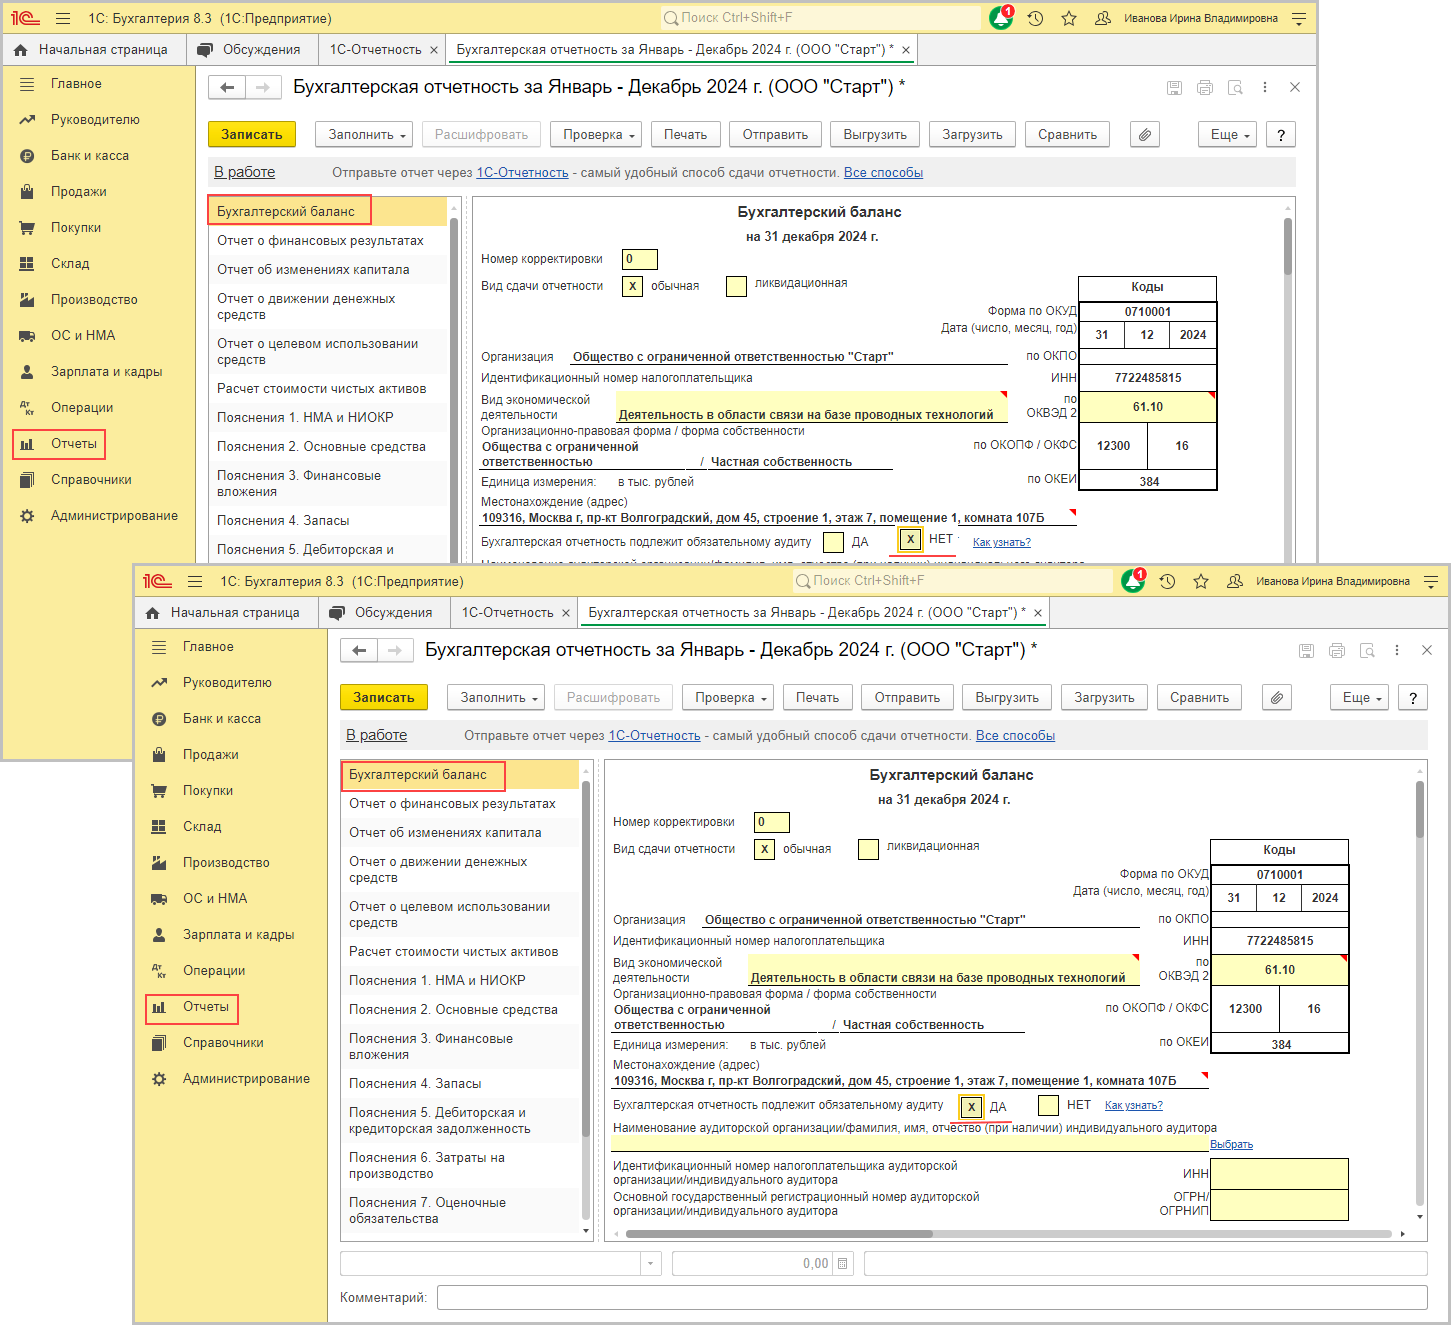Check audit ДА box in front window
This screenshot has height=1325, width=1451.
coord(971,1107)
